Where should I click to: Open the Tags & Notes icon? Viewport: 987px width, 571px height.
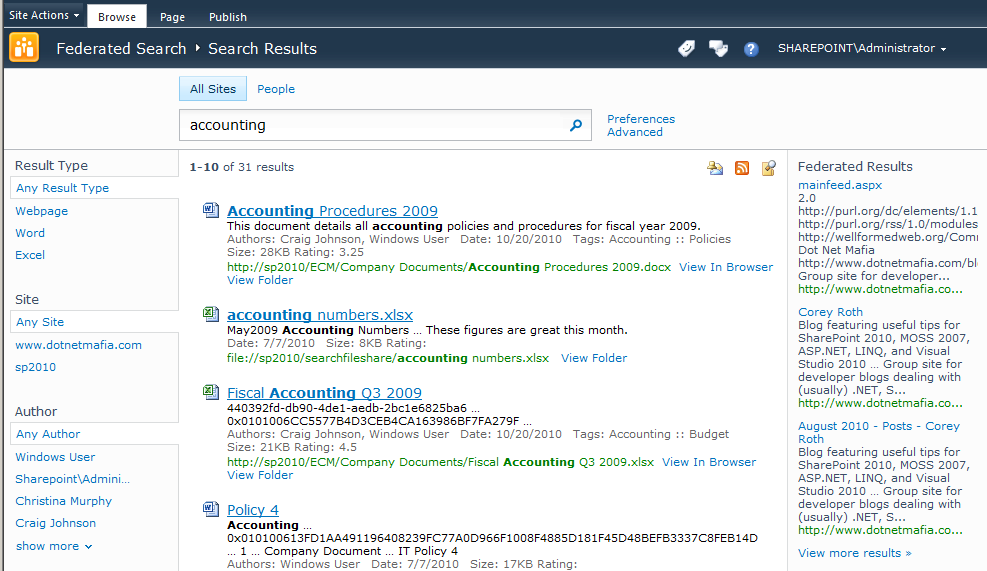click(x=718, y=48)
